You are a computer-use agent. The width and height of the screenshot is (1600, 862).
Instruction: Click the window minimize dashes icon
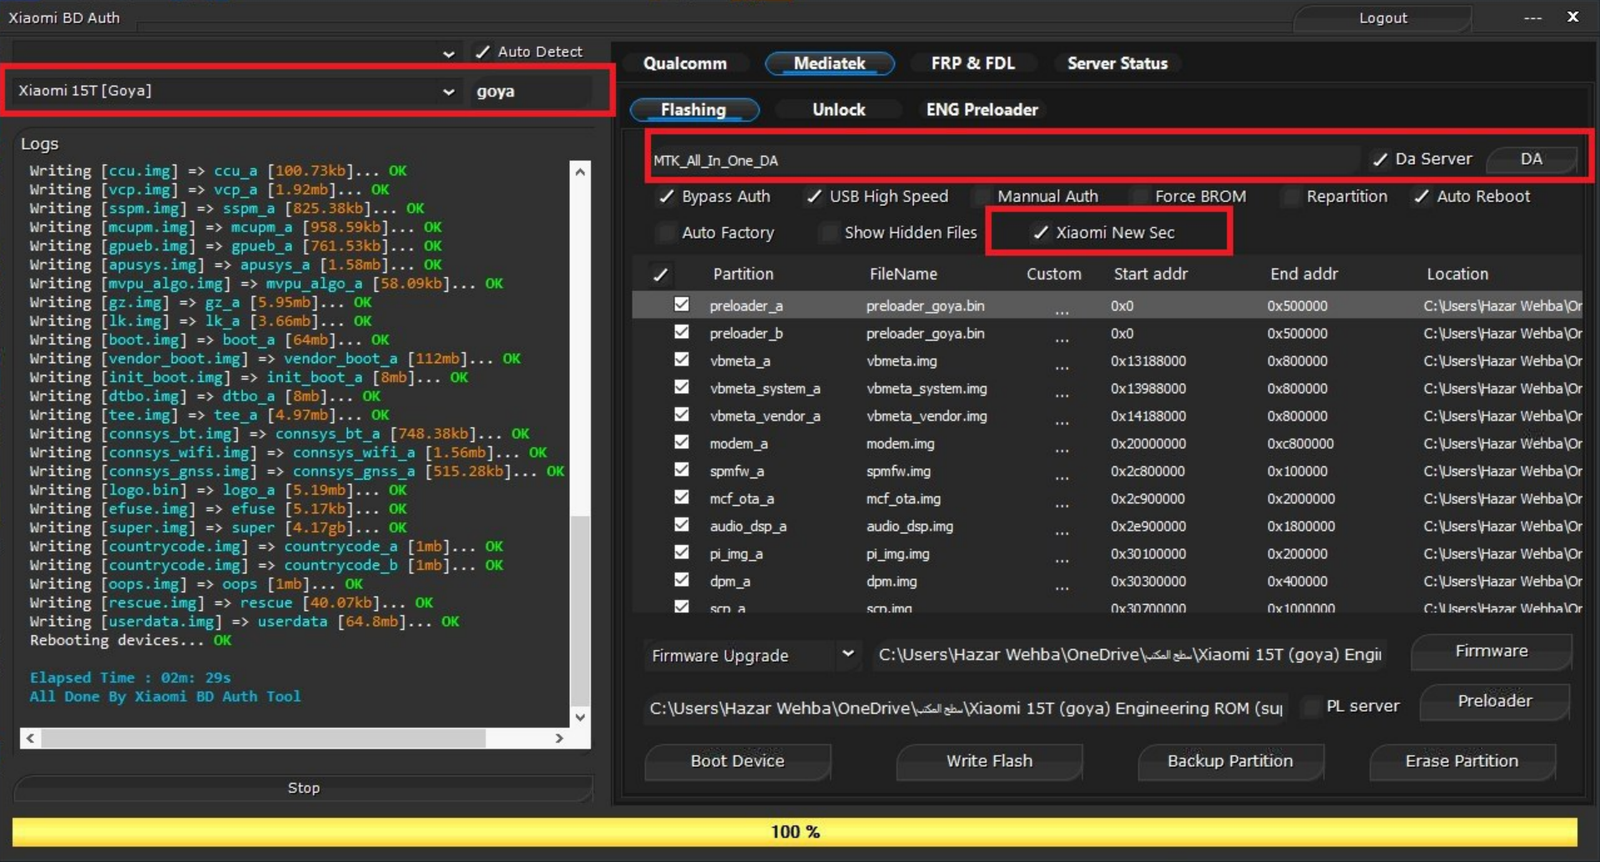click(x=1532, y=18)
